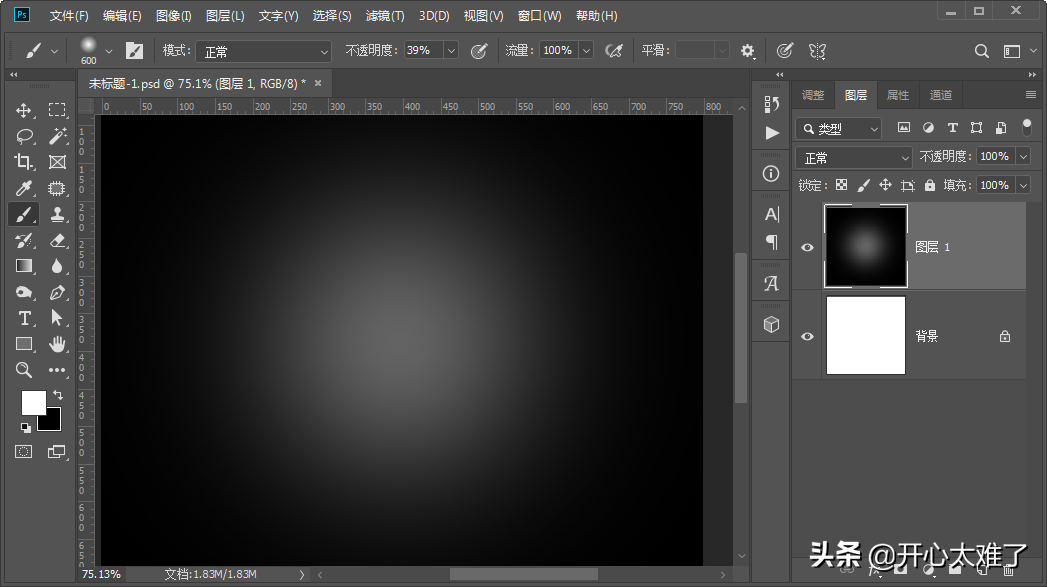Open the 滤镜(T) menu

pyautogui.click(x=385, y=16)
